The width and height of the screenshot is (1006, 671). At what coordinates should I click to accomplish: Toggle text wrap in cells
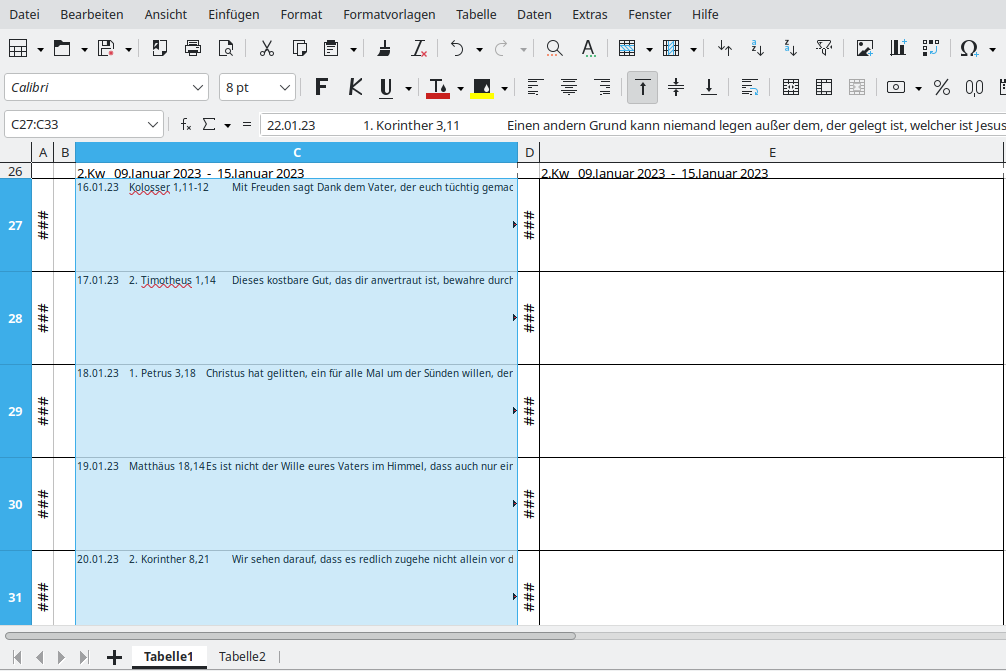(x=750, y=88)
